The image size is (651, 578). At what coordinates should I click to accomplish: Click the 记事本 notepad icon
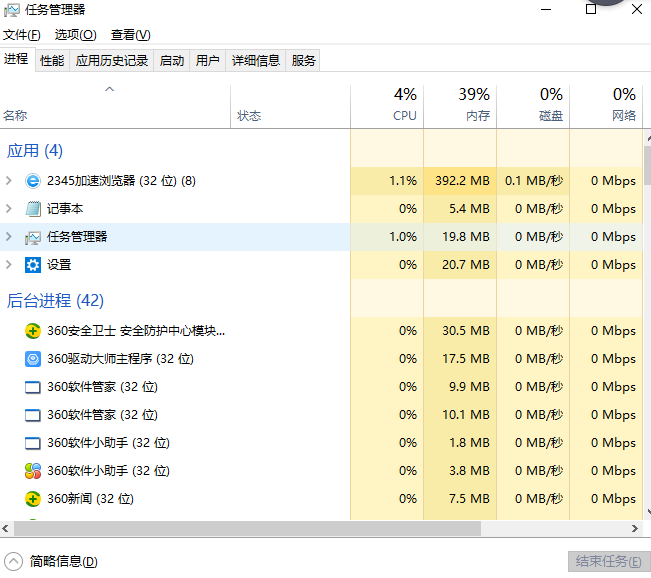(33, 209)
